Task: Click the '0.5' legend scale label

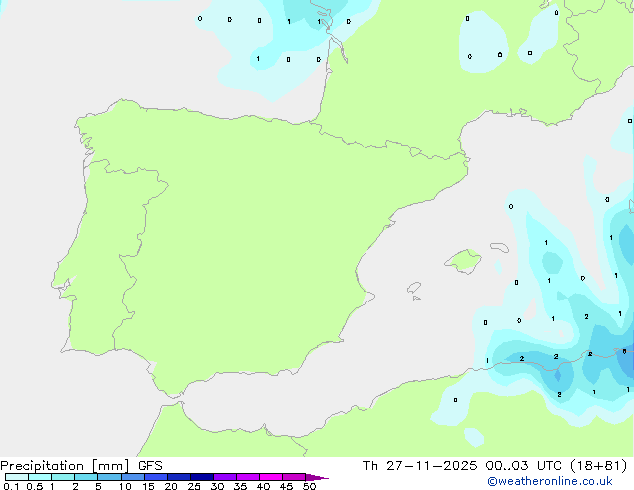Action: coord(35,486)
